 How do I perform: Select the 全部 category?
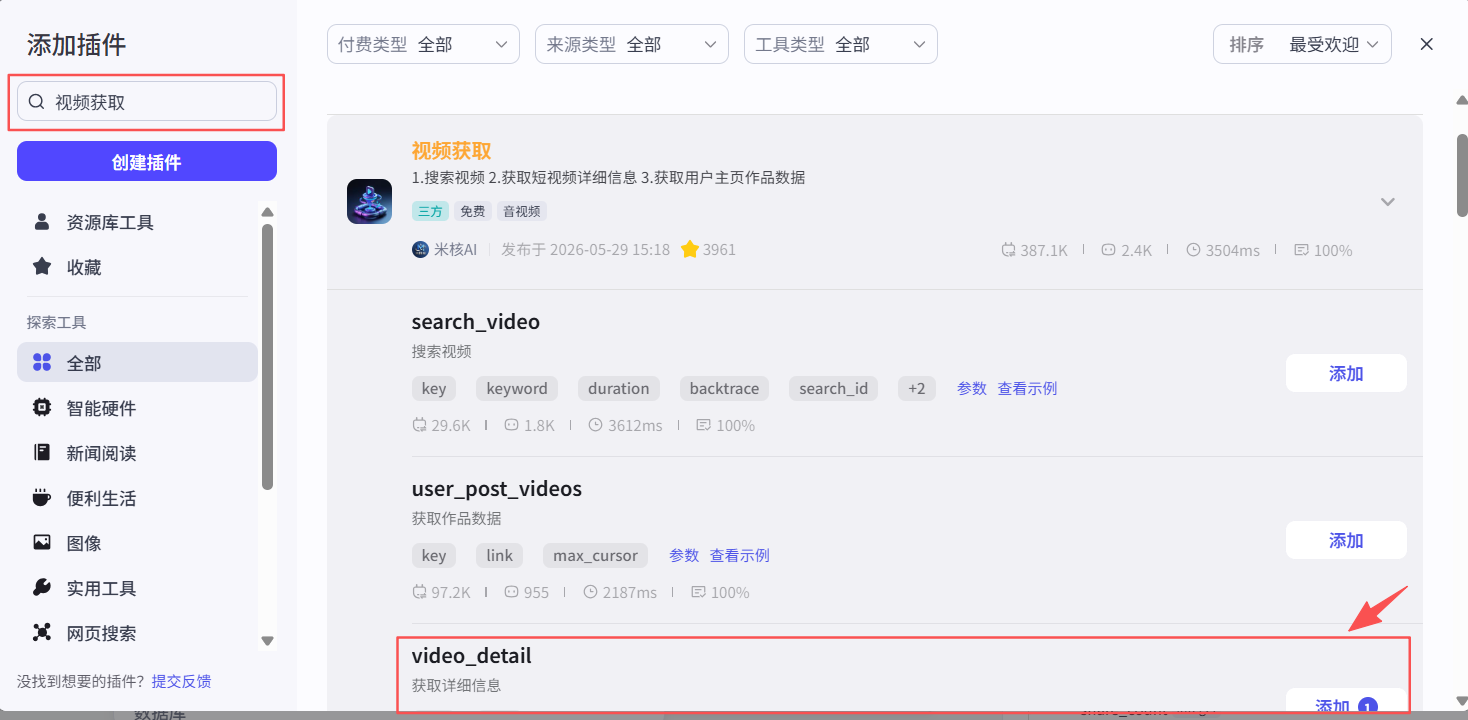click(137, 363)
